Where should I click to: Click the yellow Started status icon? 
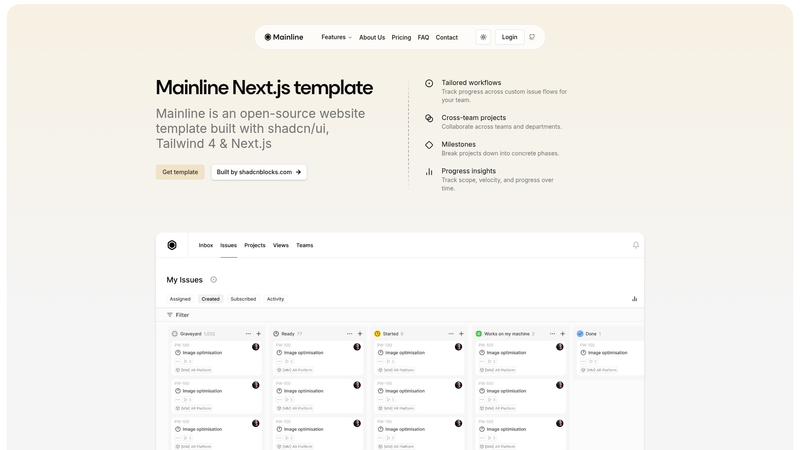378,334
